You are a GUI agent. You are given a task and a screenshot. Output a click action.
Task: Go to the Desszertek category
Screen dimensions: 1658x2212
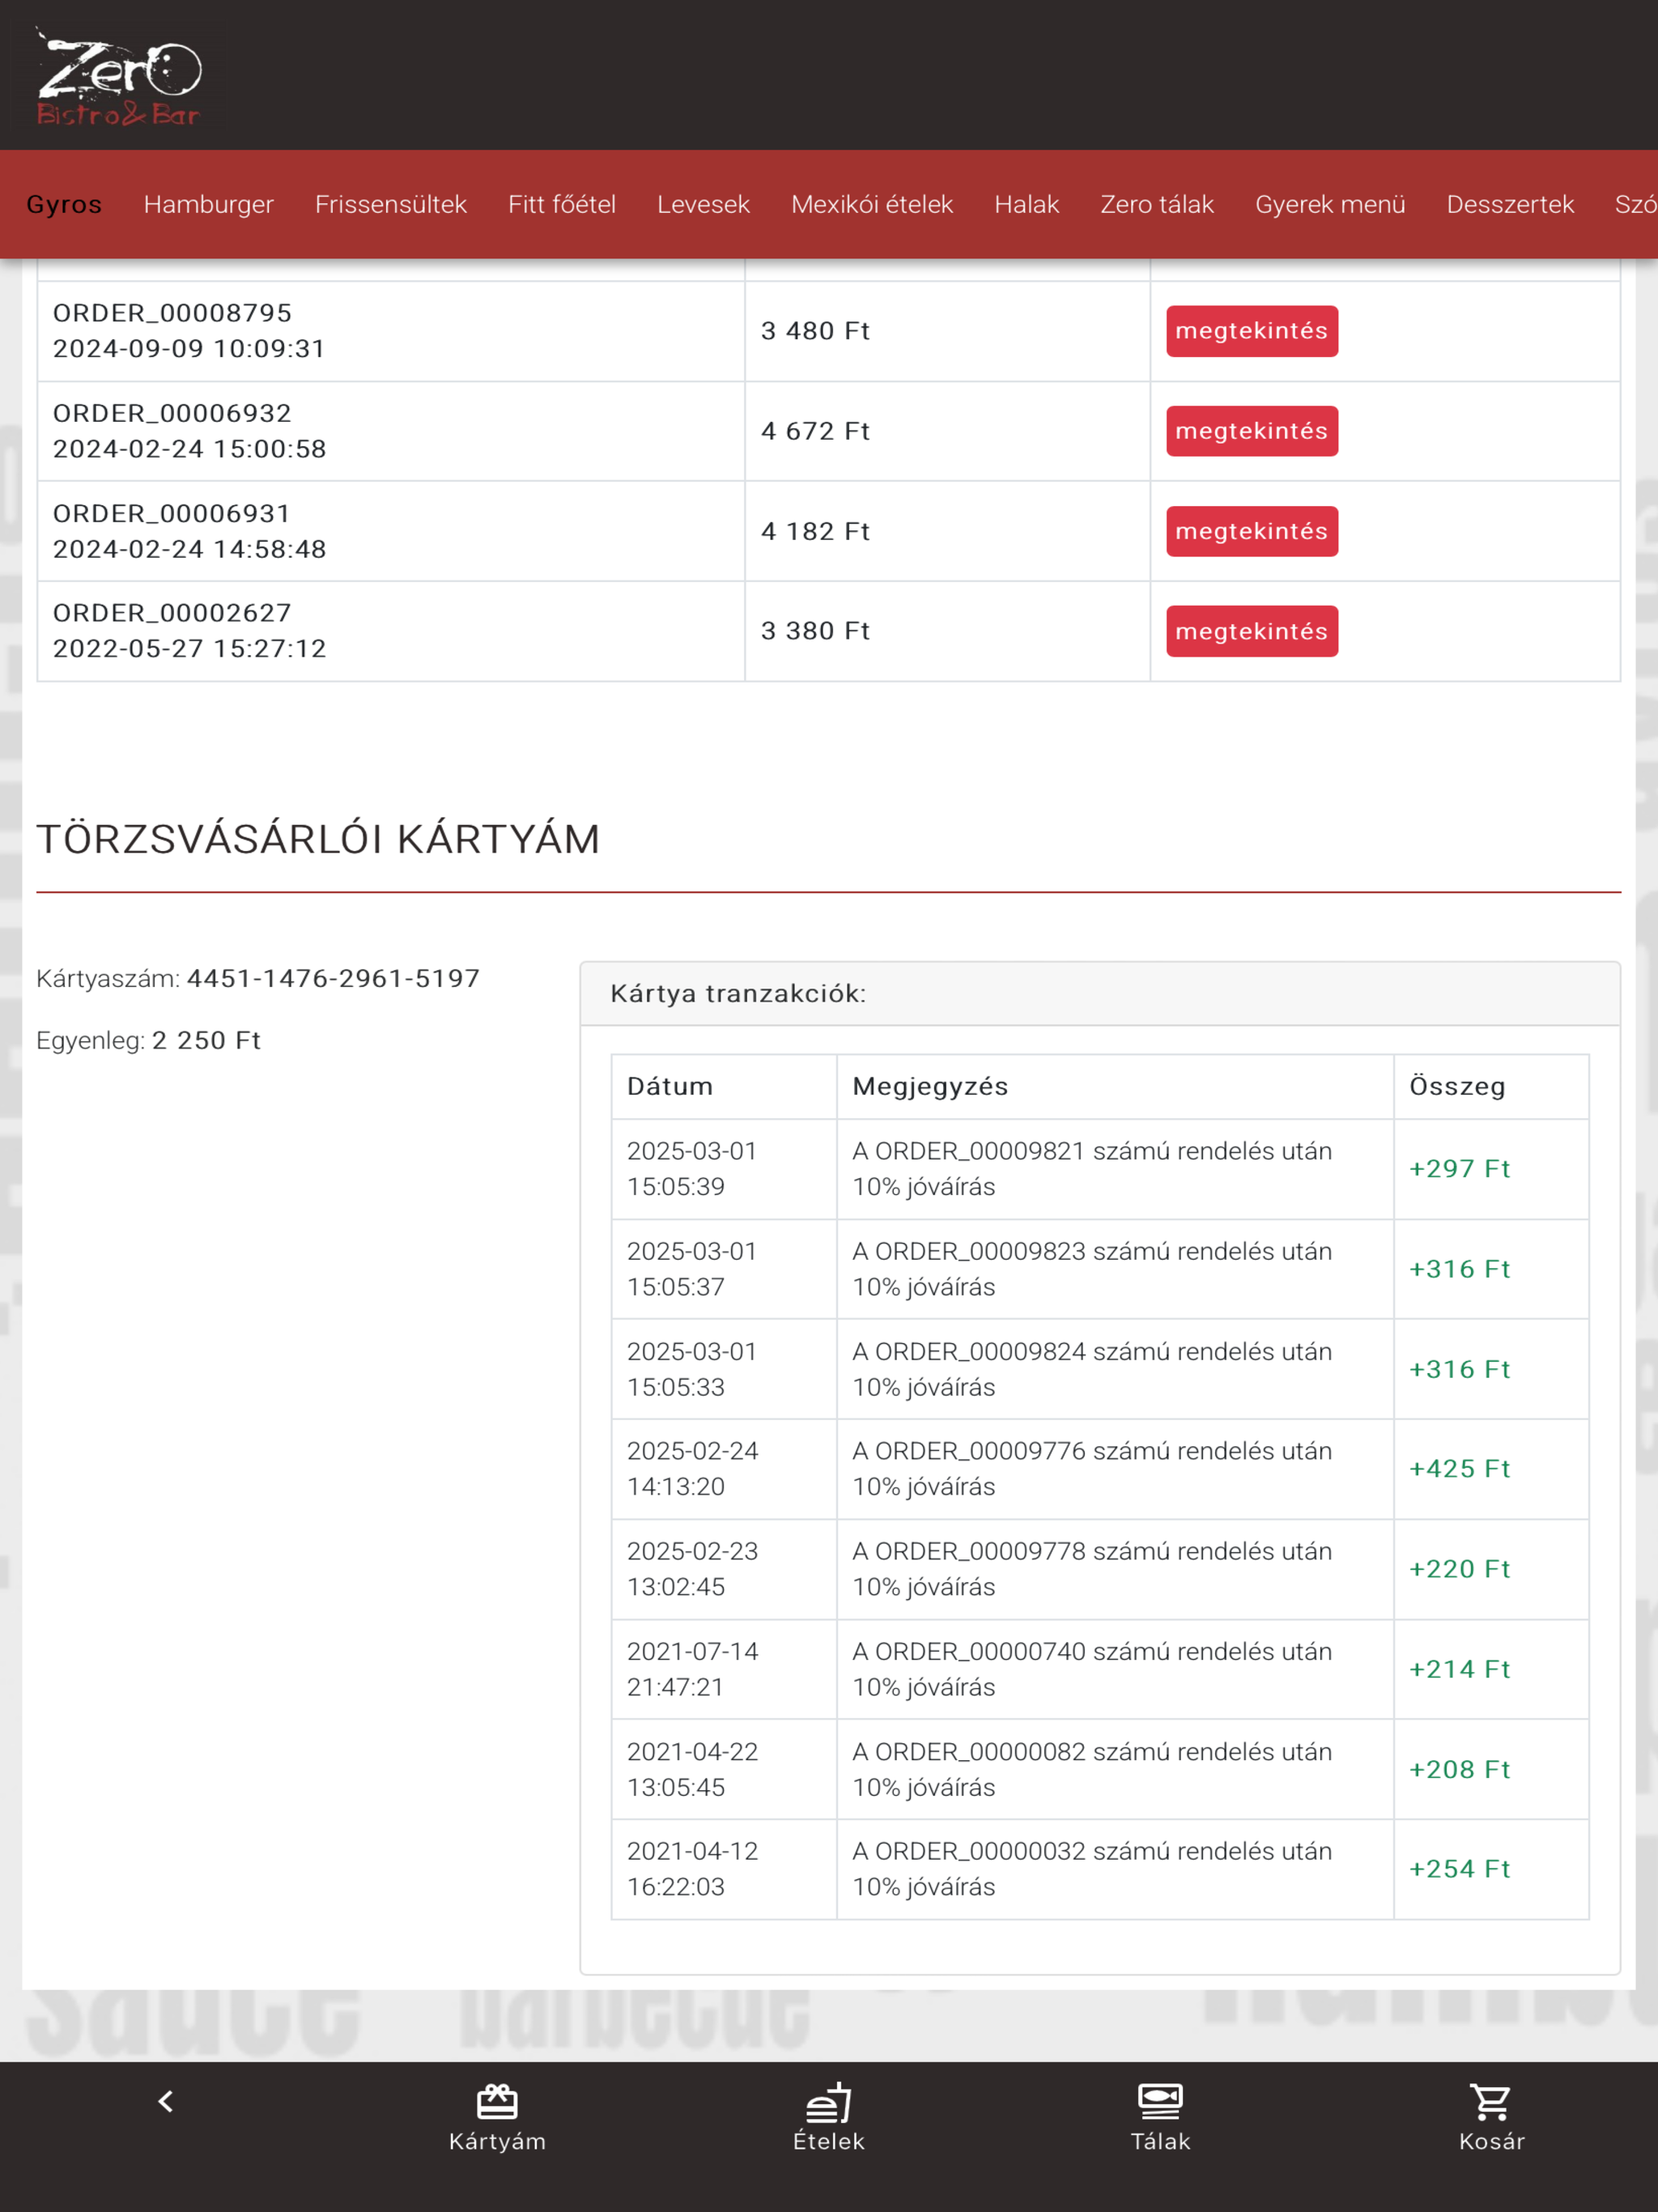tap(1509, 204)
